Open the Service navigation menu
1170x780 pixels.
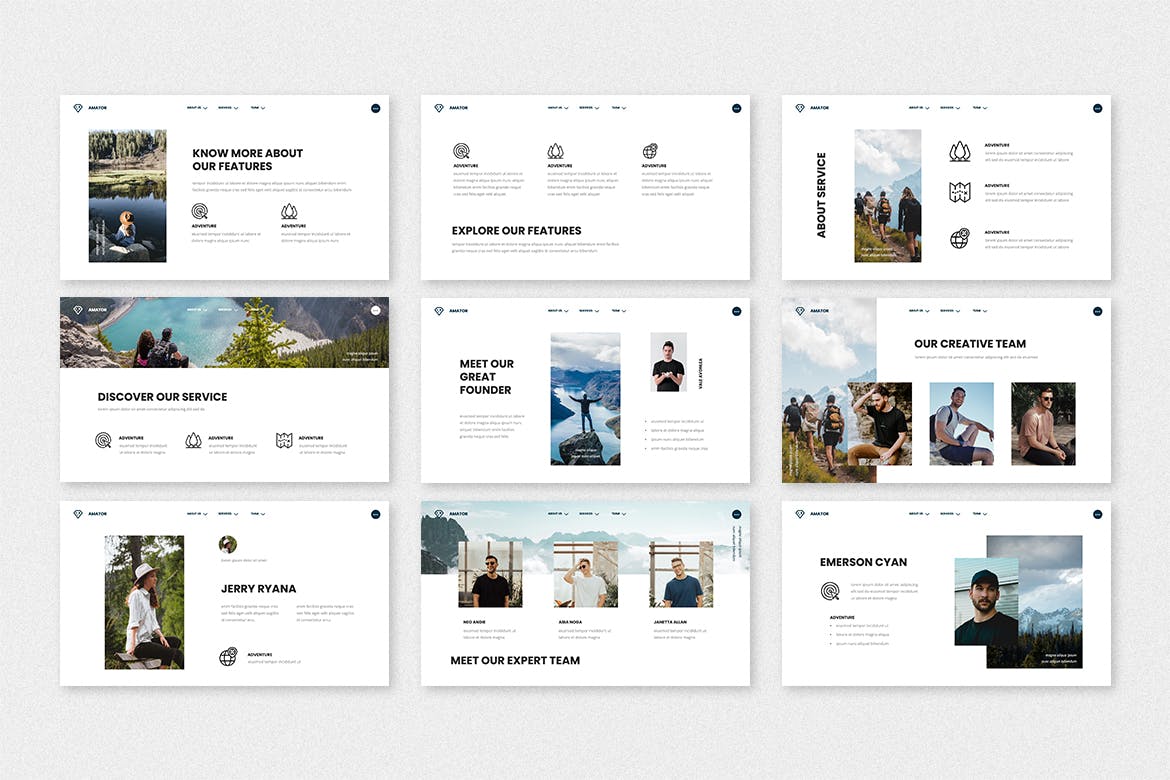point(226,107)
